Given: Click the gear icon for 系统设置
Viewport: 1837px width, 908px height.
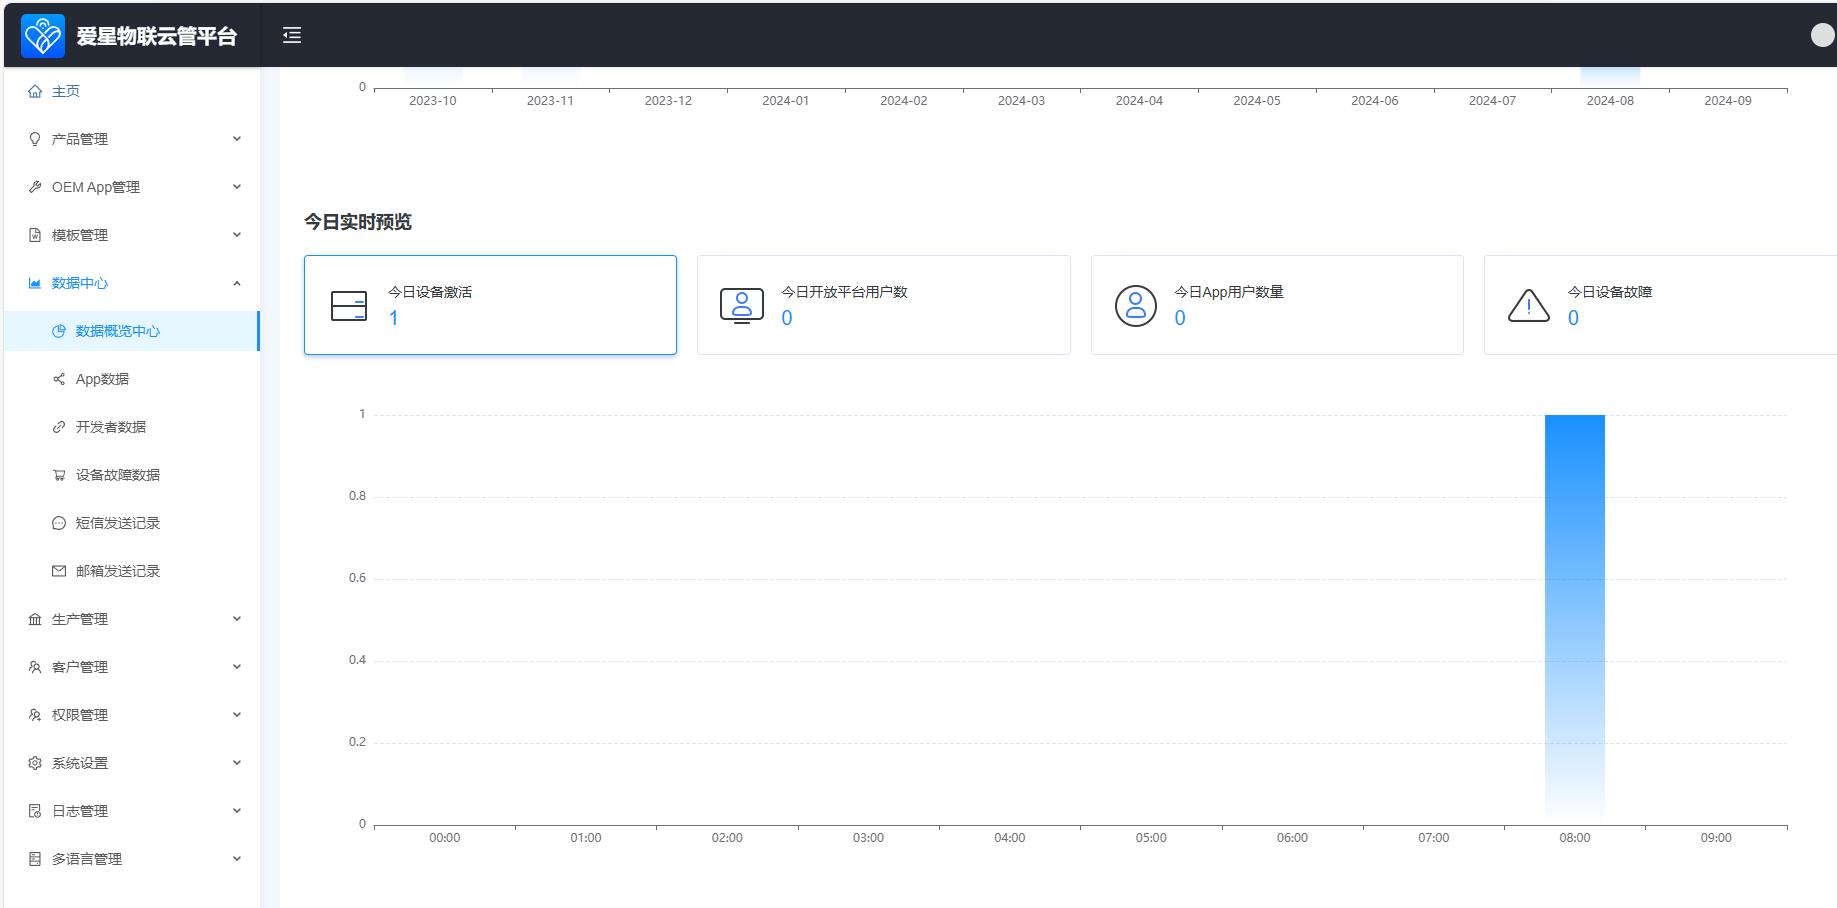Looking at the screenshot, I should (35, 763).
